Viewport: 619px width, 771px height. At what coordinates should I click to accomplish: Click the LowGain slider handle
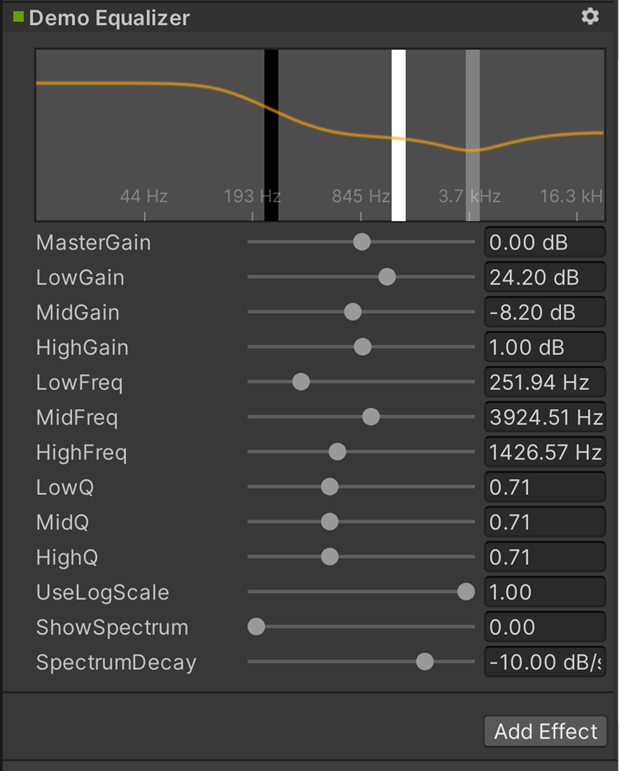(x=387, y=277)
